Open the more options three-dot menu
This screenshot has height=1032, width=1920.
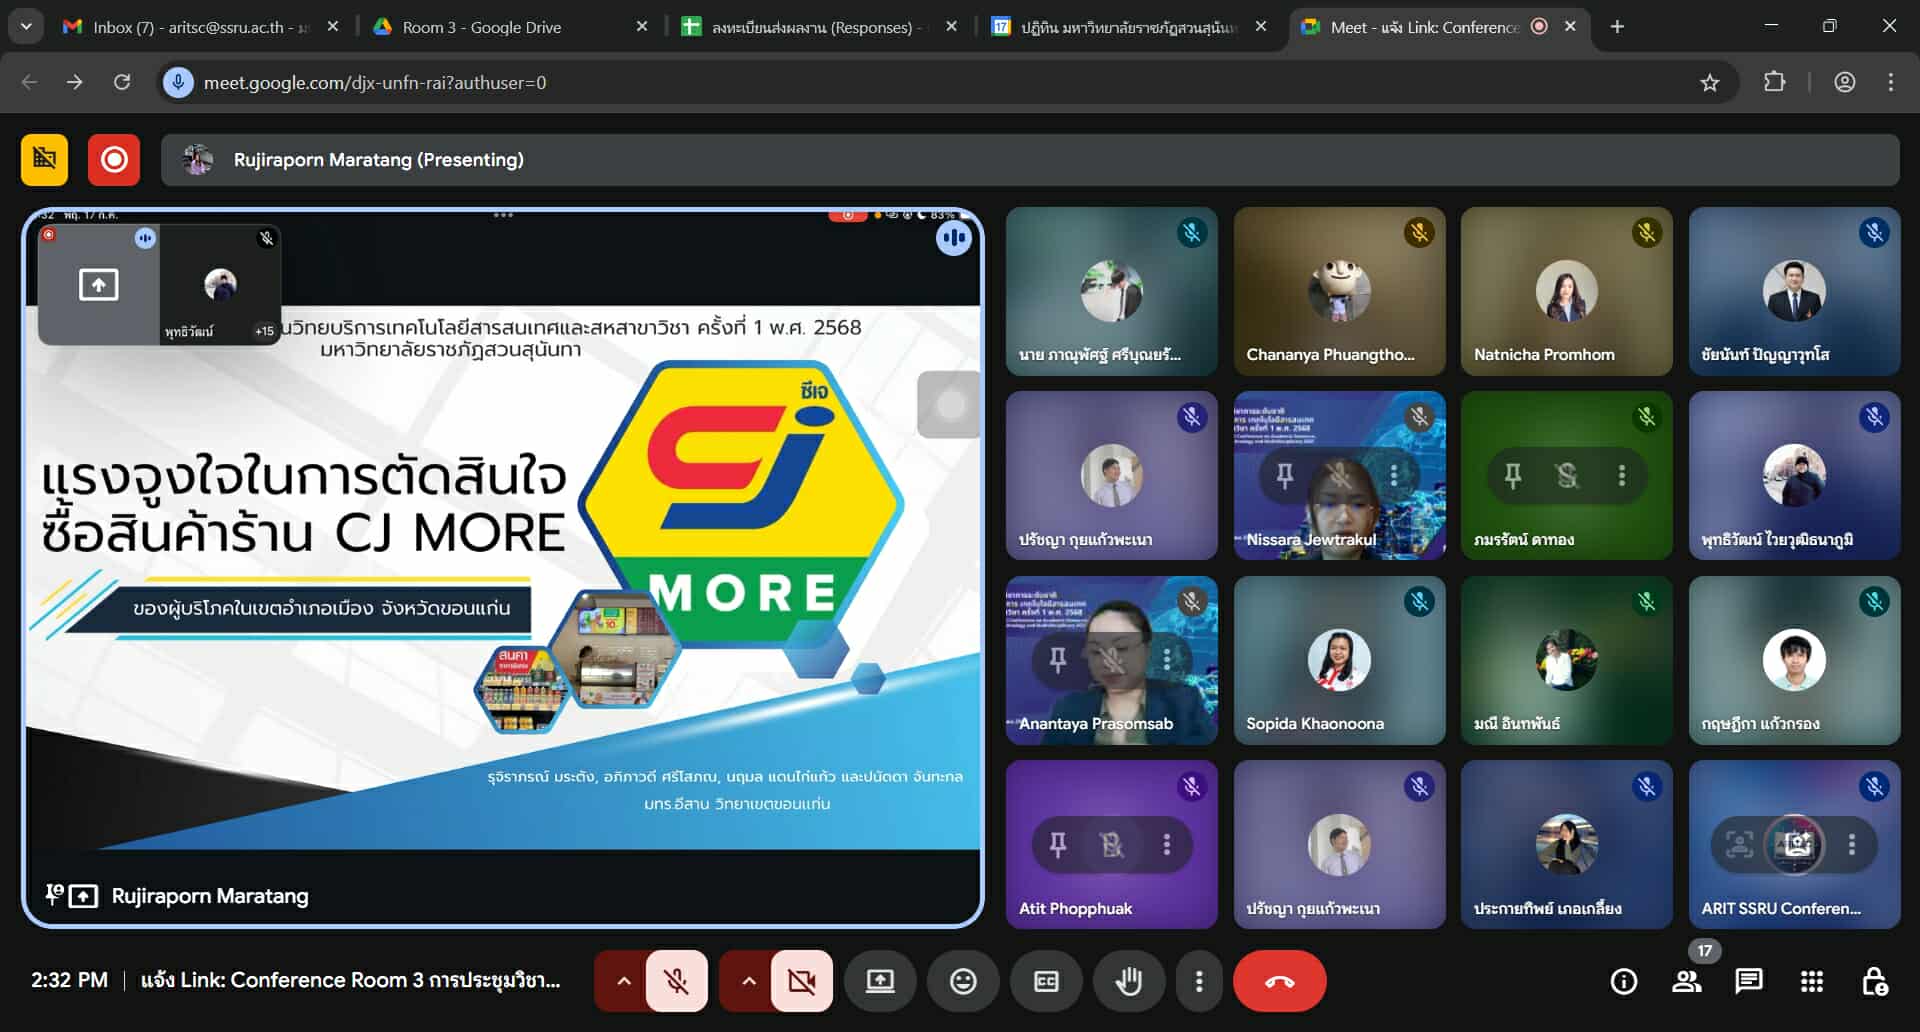pos(1199,981)
